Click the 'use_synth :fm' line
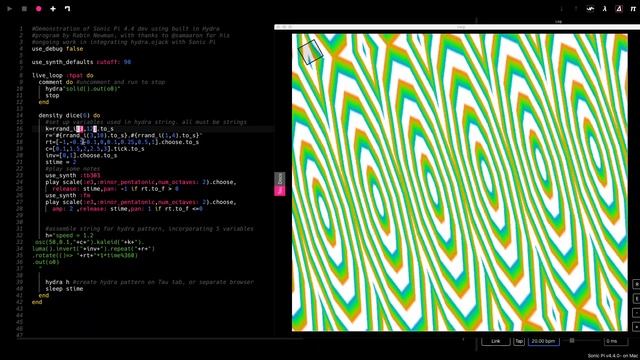This screenshot has width=640, height=360. point(68,196)
